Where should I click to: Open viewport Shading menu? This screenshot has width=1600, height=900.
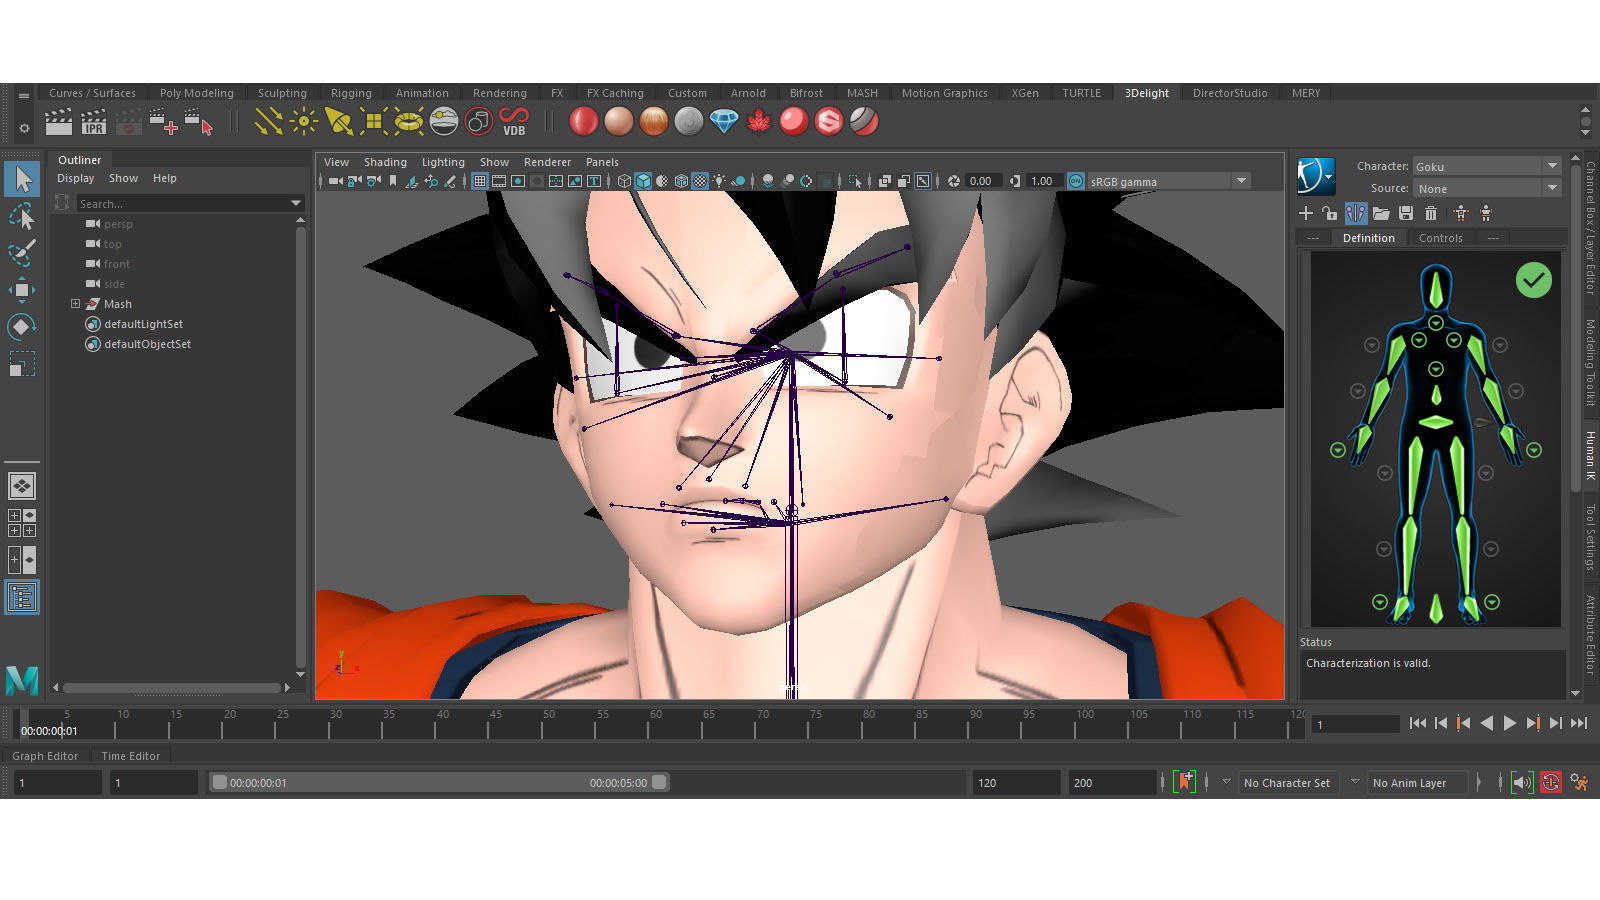click(385, 162)
